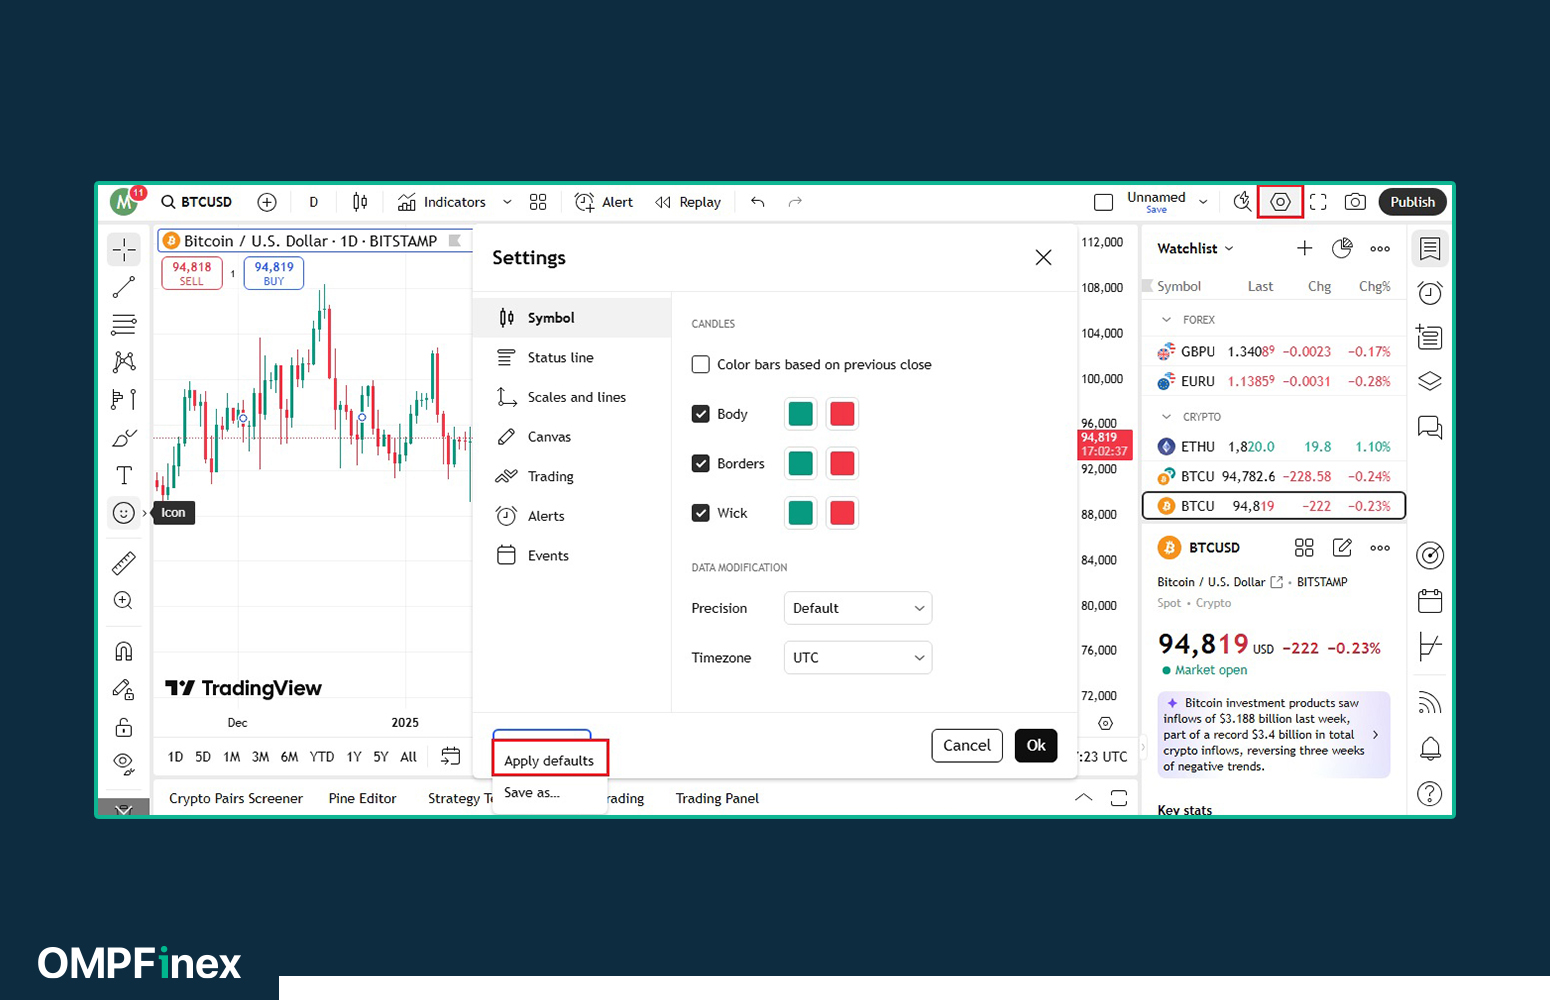Uncheck the Wick checkbox
Viewport: 1550px width, 1000px height.
[x=701, y=513]
